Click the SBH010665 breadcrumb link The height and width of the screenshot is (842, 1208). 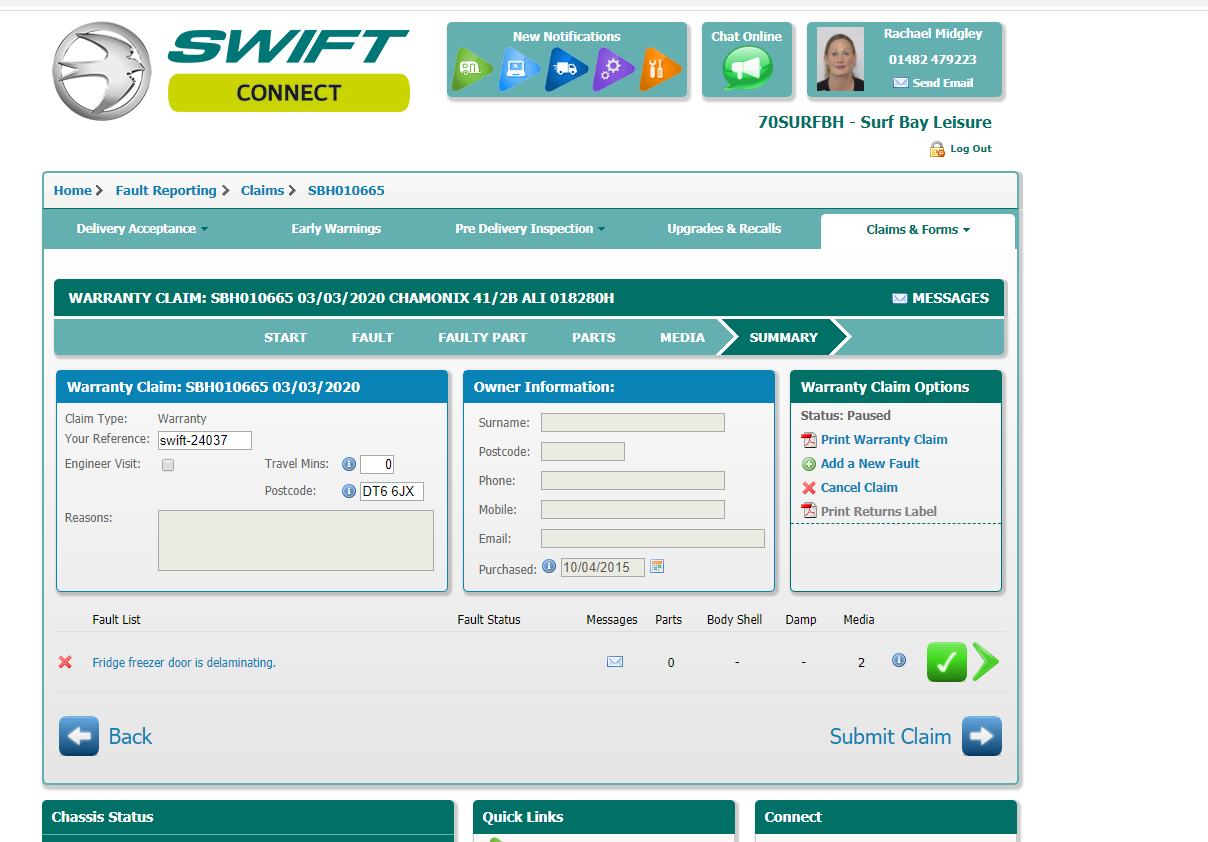click(x=346, y=191)
